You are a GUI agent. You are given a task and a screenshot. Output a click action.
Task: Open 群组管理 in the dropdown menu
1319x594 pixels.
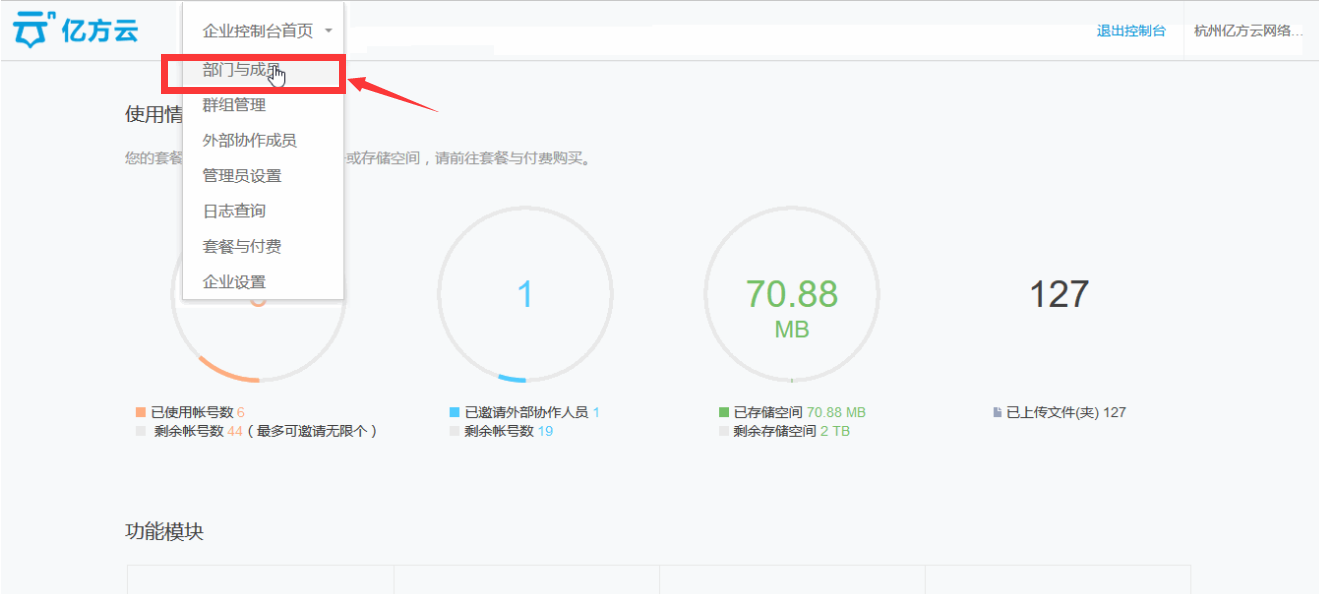coord(234,105)
